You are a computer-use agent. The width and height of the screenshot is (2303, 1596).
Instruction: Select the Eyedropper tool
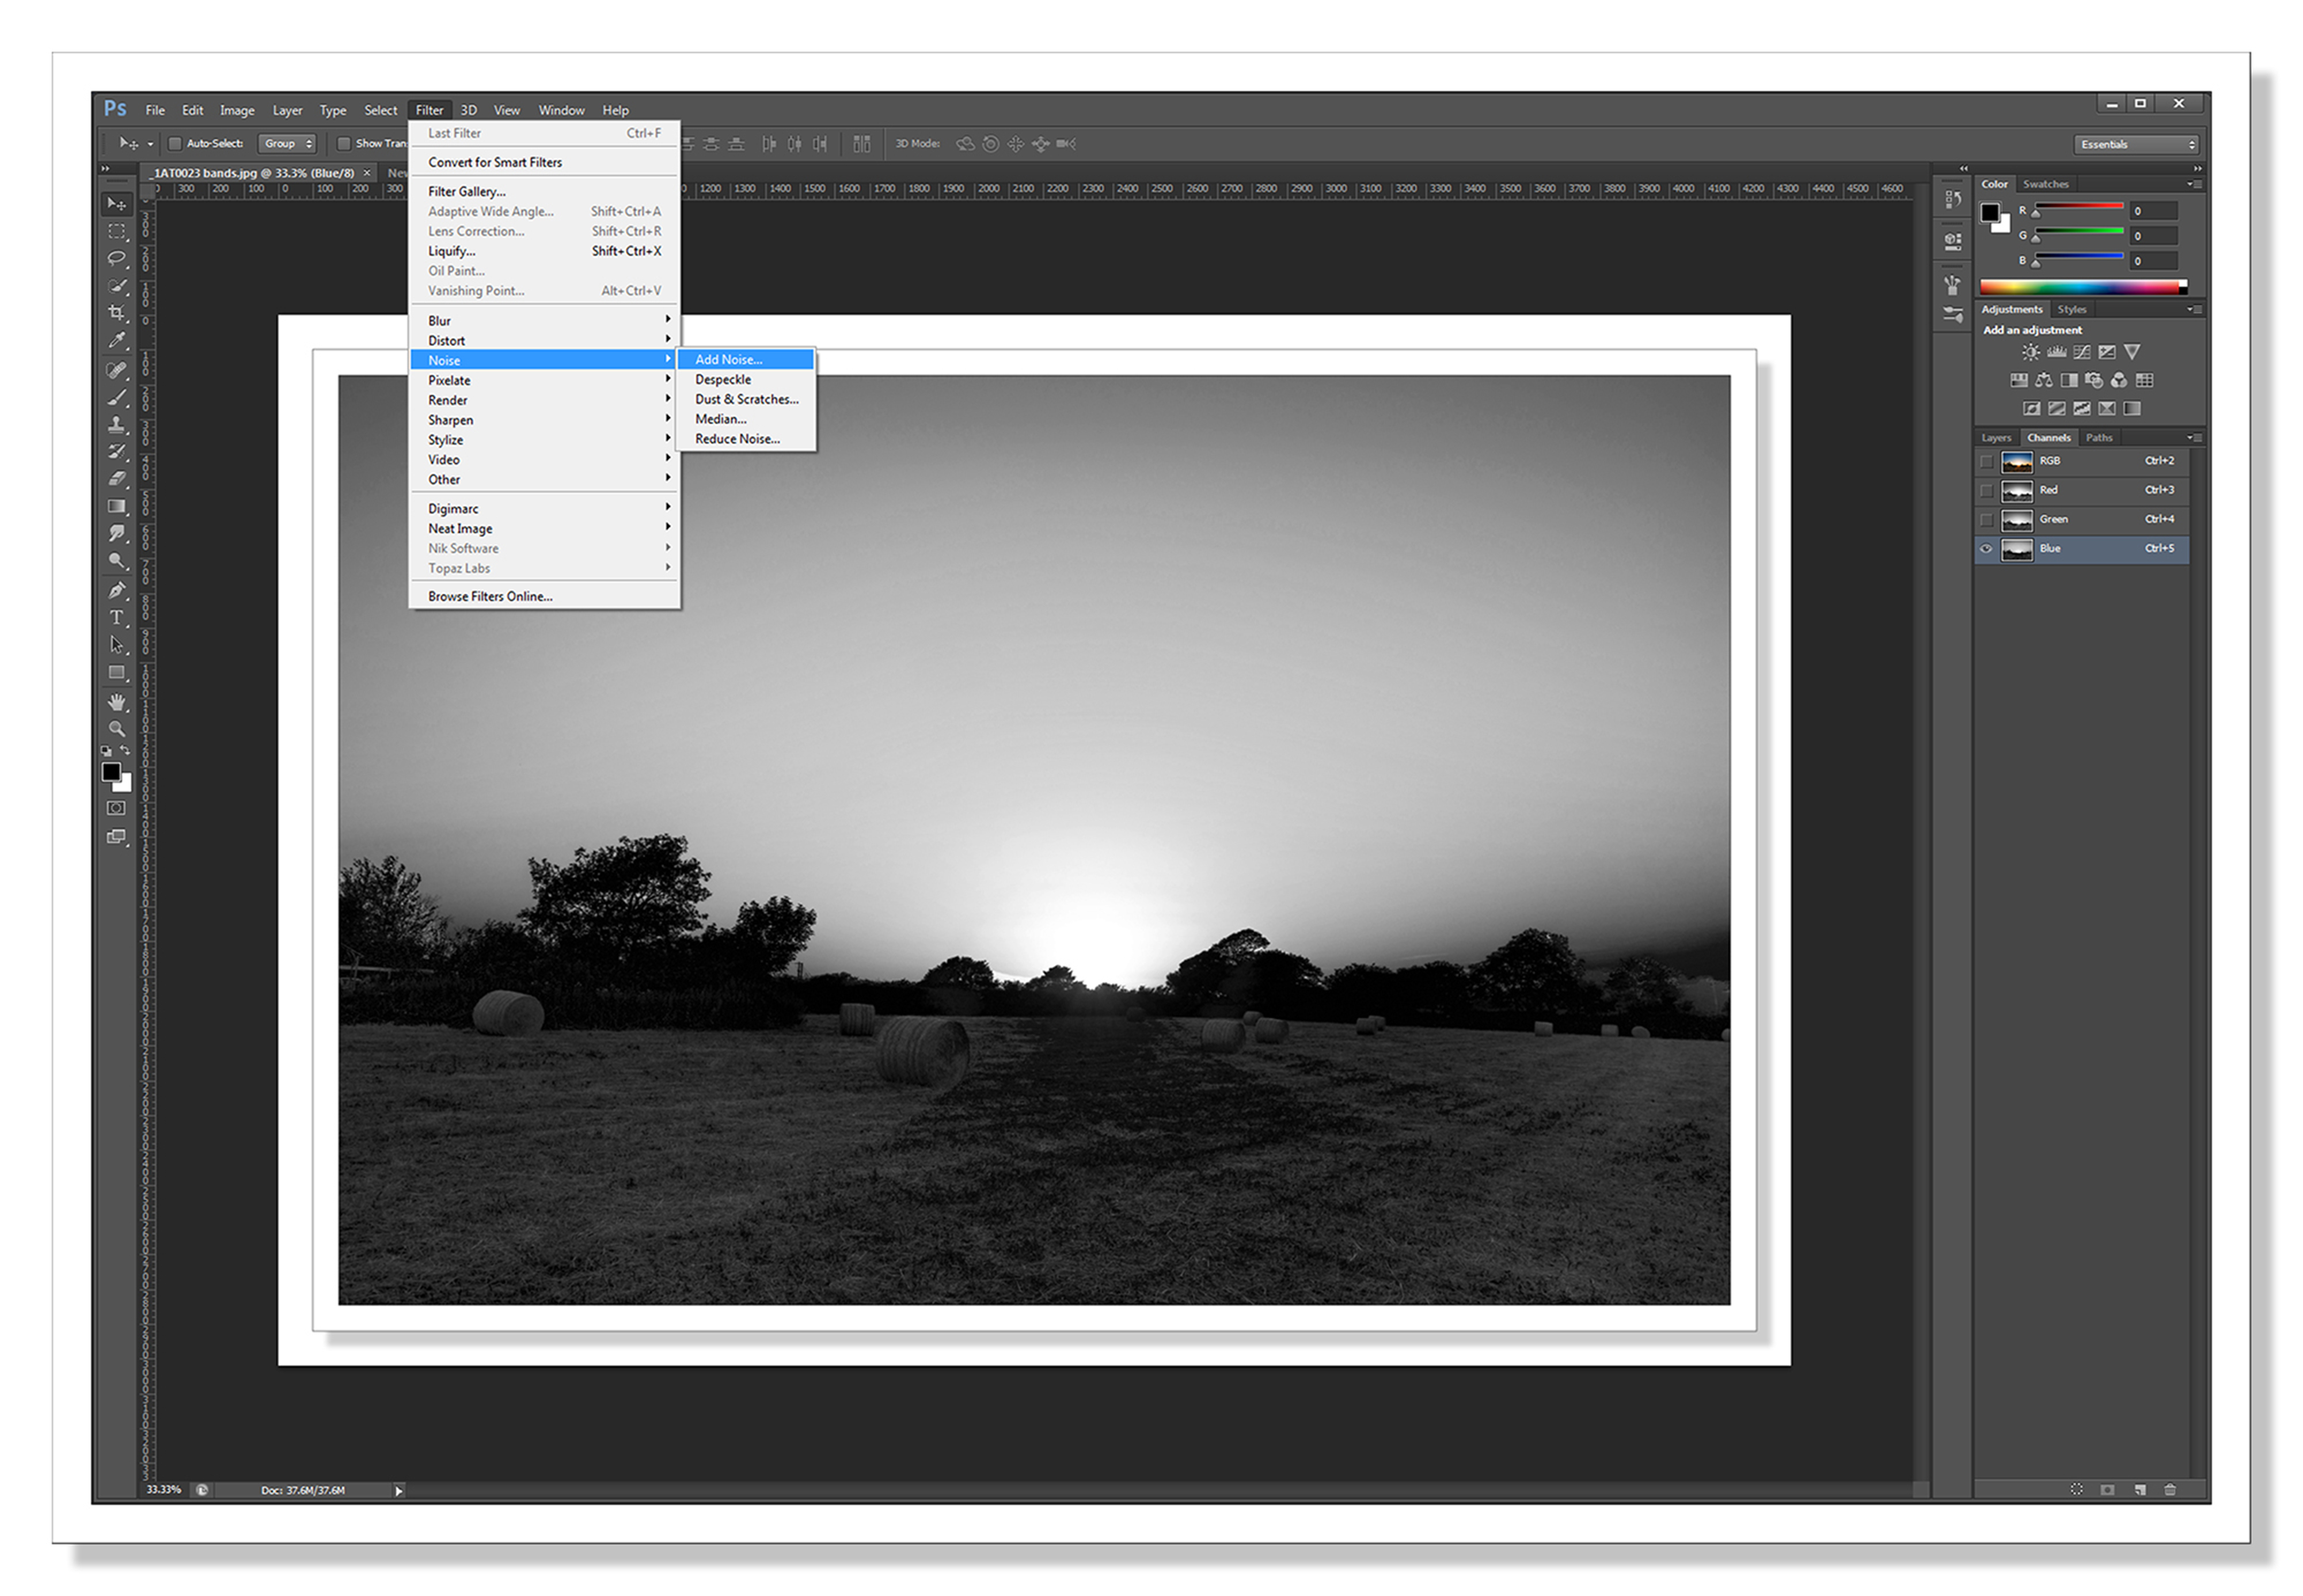[x=117, y=341]
